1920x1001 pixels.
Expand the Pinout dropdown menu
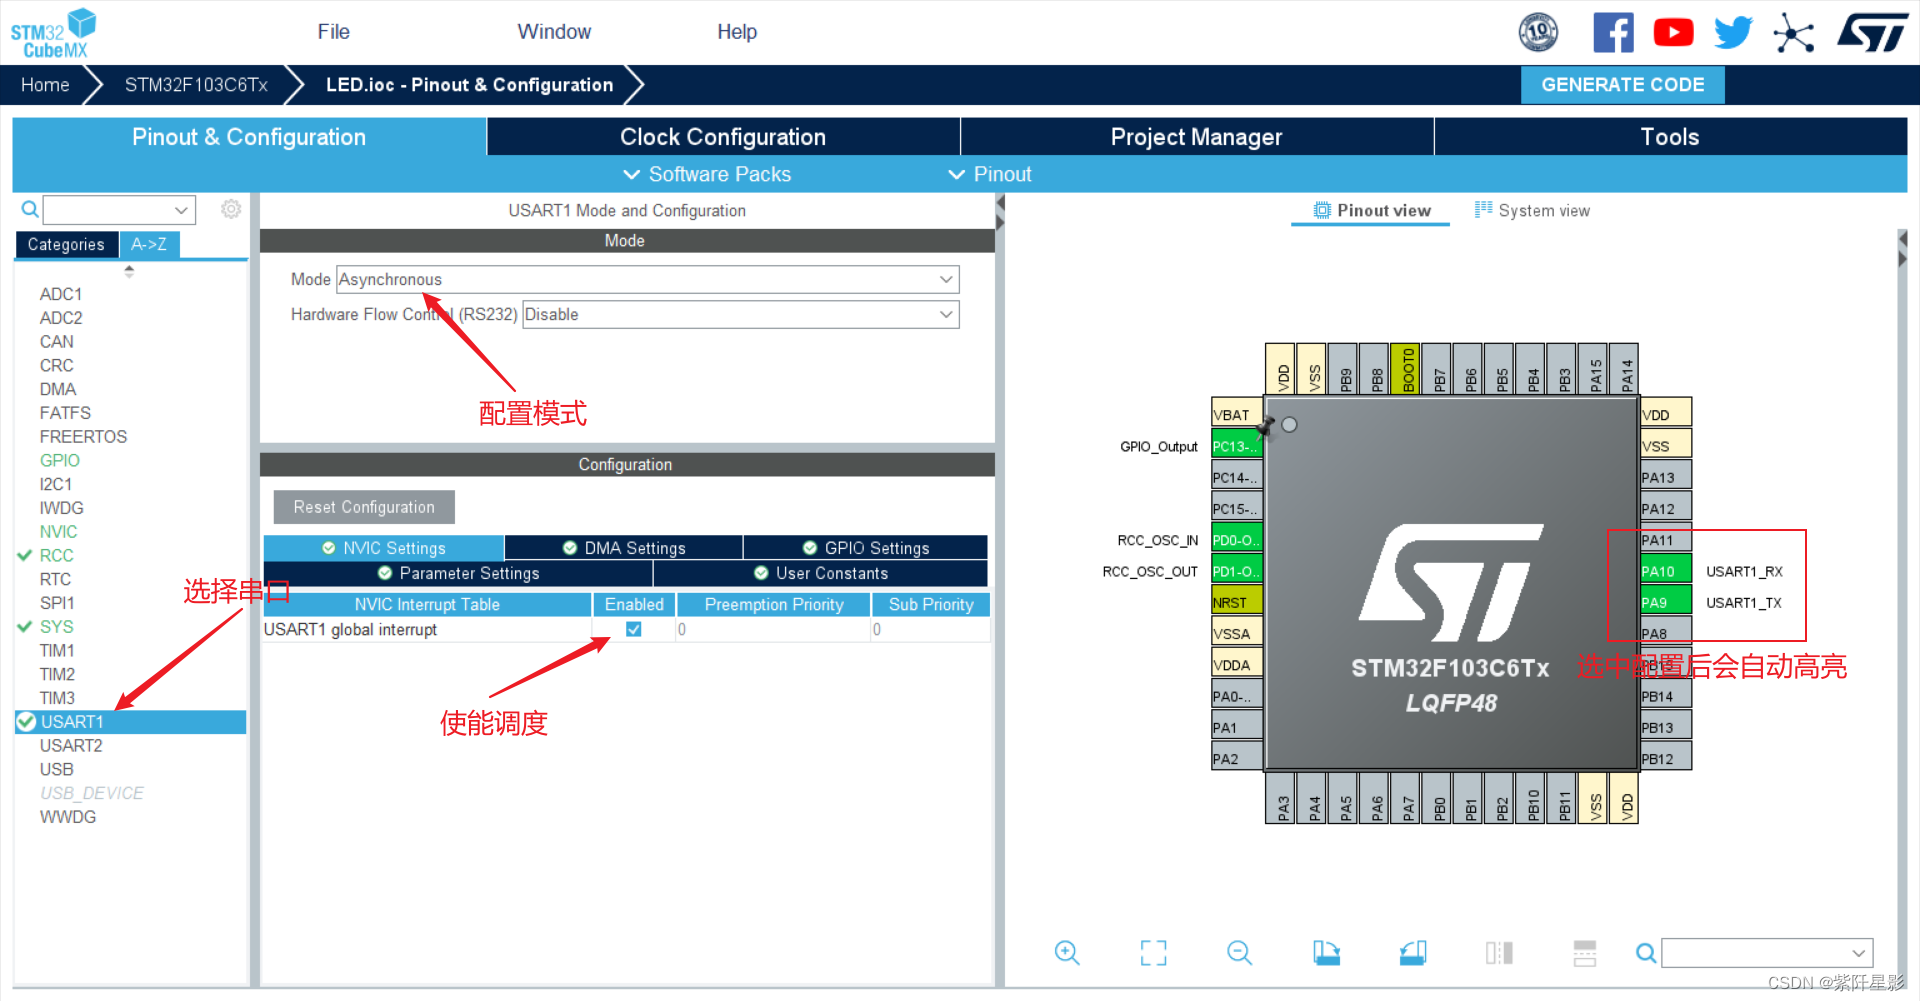click(x=990, y=174)
